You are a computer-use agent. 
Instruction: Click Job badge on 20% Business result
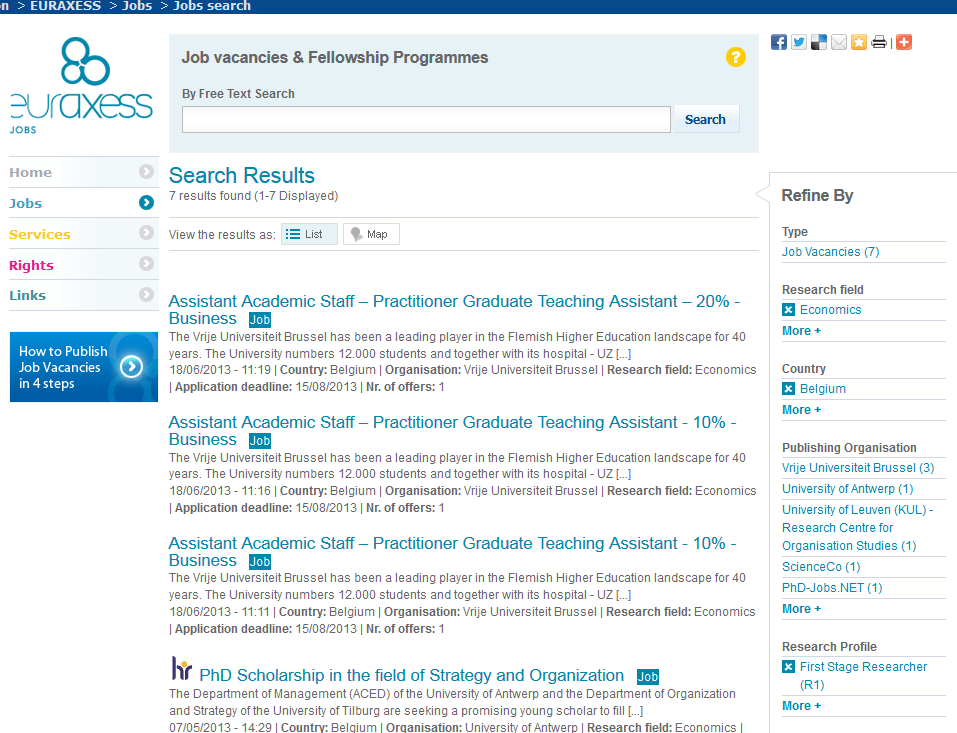coord(259,319)
